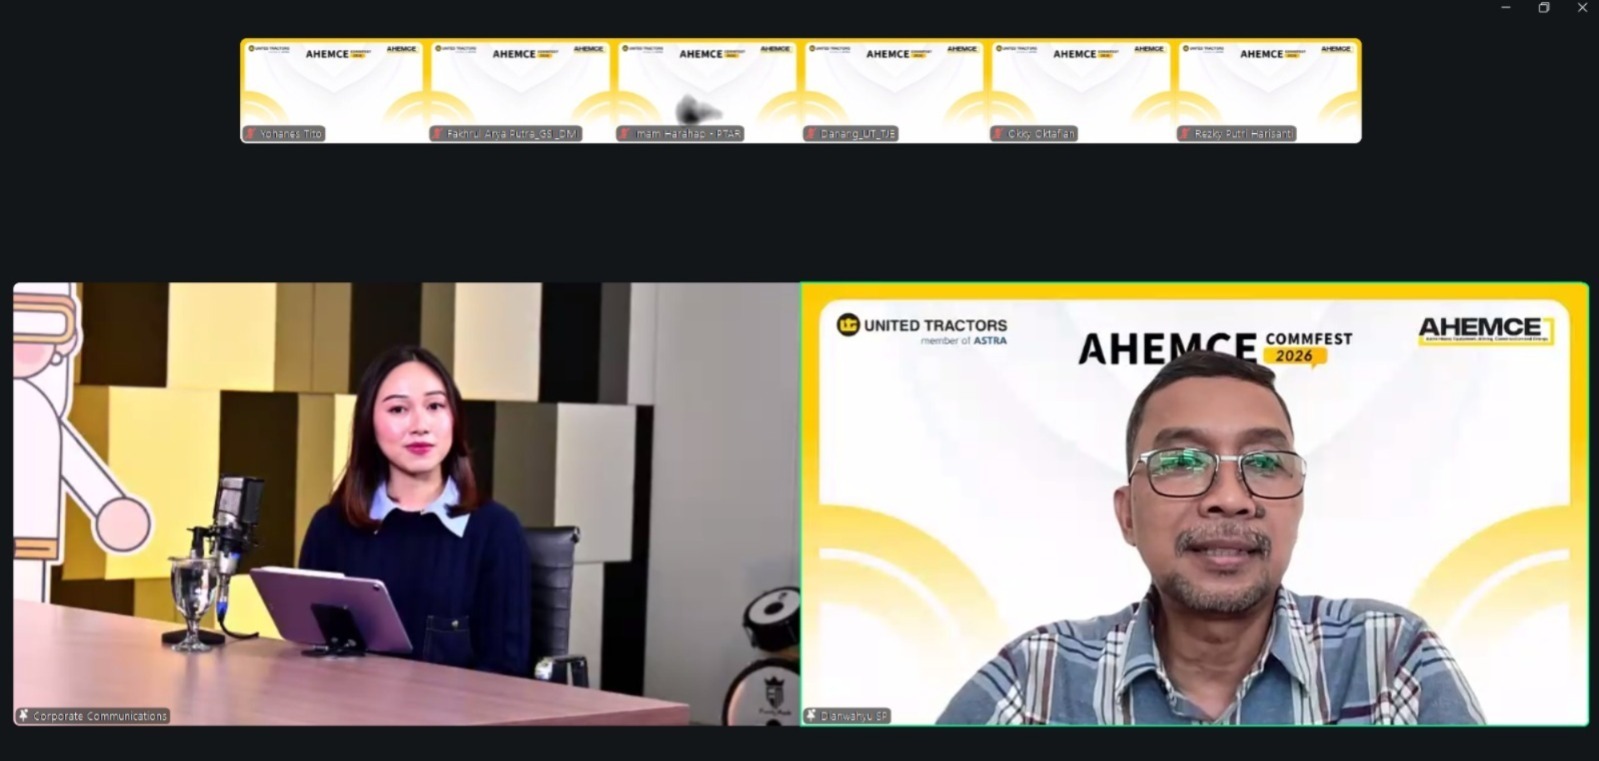The image size is (1599, 761).
Task: Select Rezky Putri Harisanti's participant thumbnail
Action: tap(1268, 91)
